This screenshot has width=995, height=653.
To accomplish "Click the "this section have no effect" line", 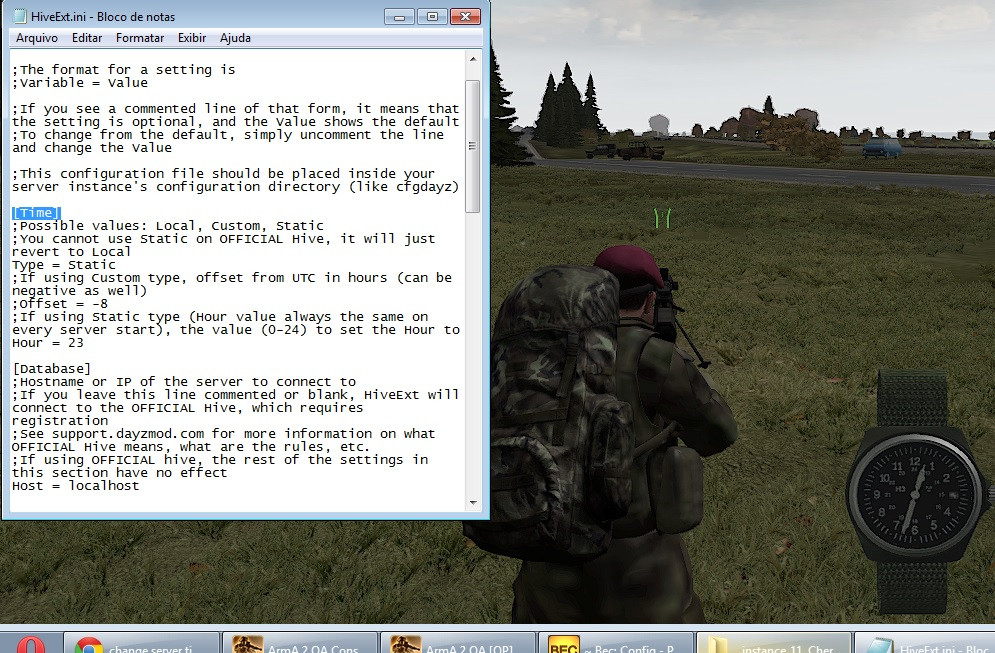I will pos(119,473).
